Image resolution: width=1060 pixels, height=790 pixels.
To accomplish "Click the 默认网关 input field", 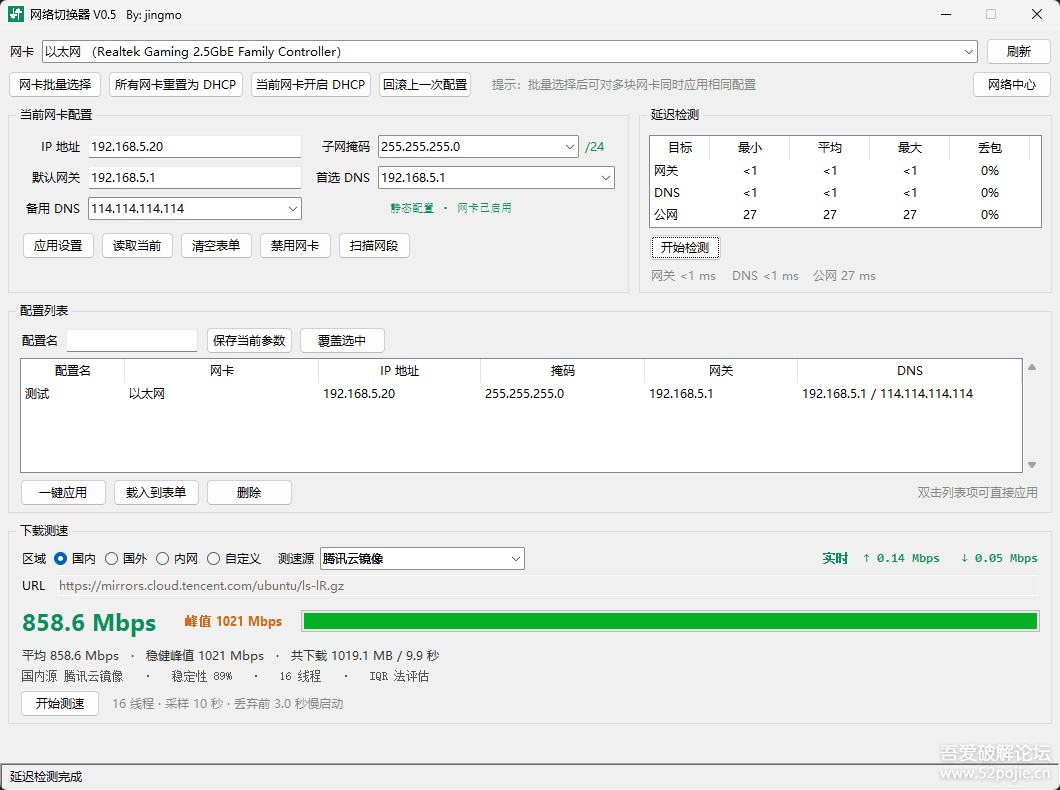I will 195,178.
